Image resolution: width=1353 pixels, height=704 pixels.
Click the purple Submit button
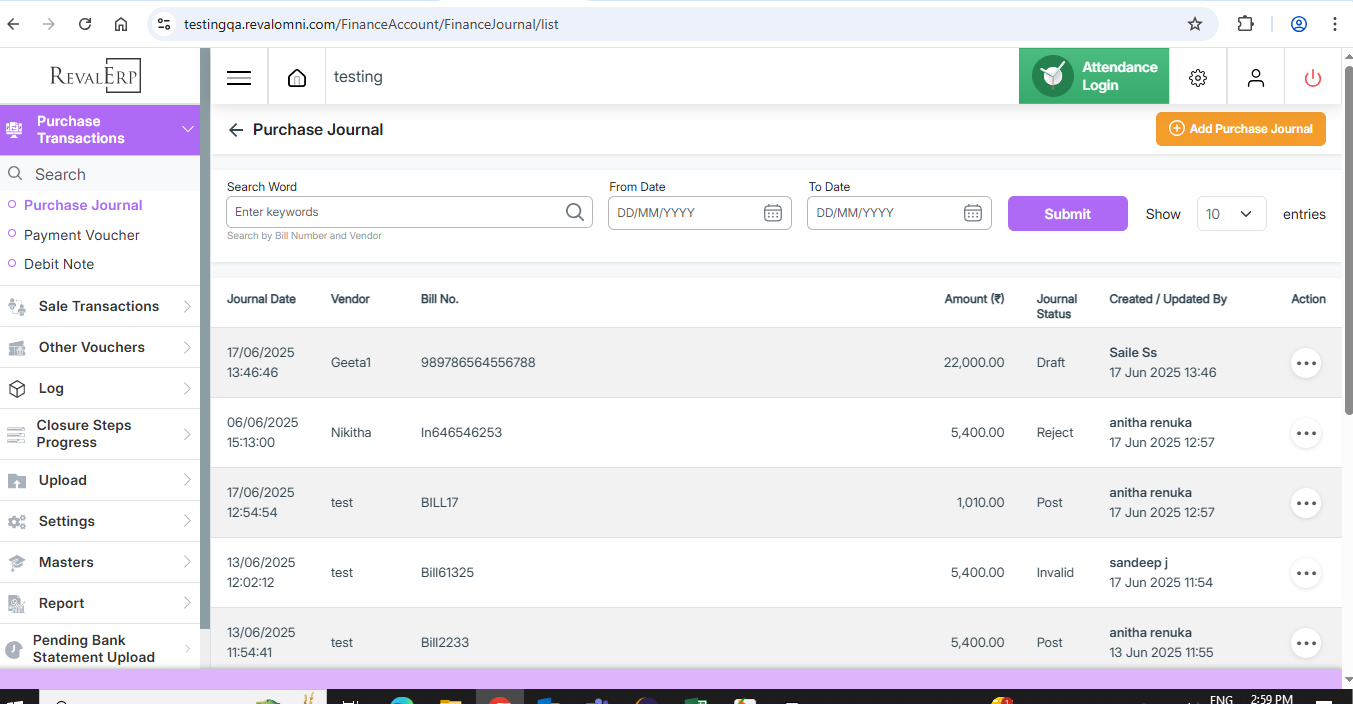tap(1067, 214)
